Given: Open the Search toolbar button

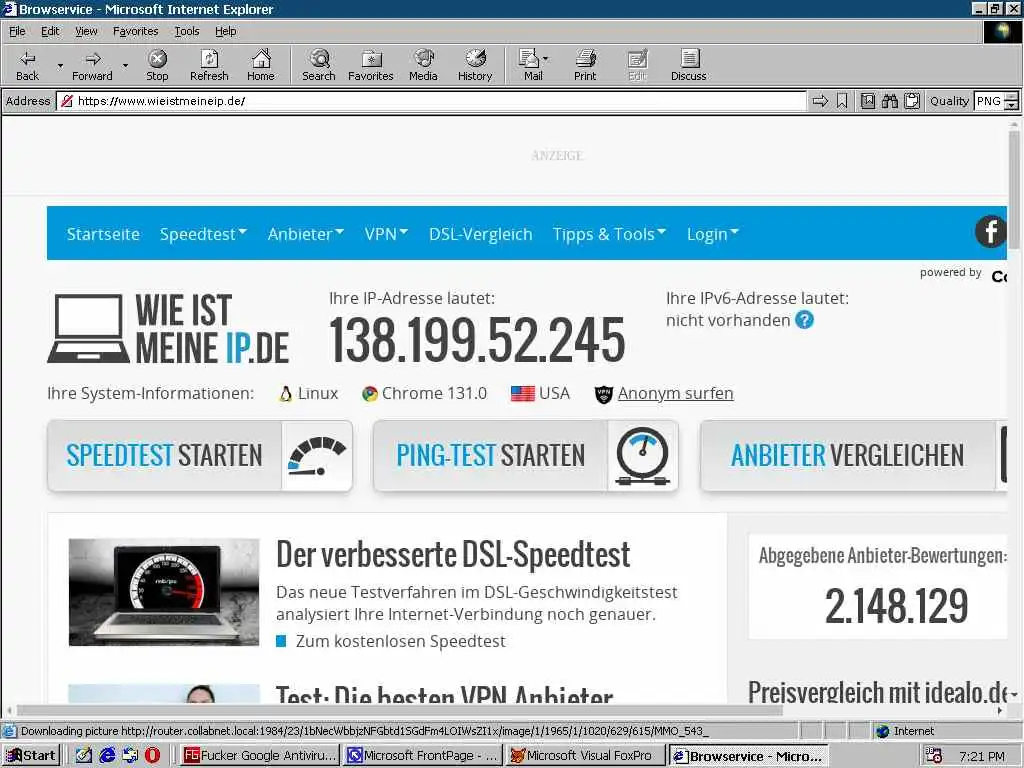Looking at the screenshot, I should 319,65.
